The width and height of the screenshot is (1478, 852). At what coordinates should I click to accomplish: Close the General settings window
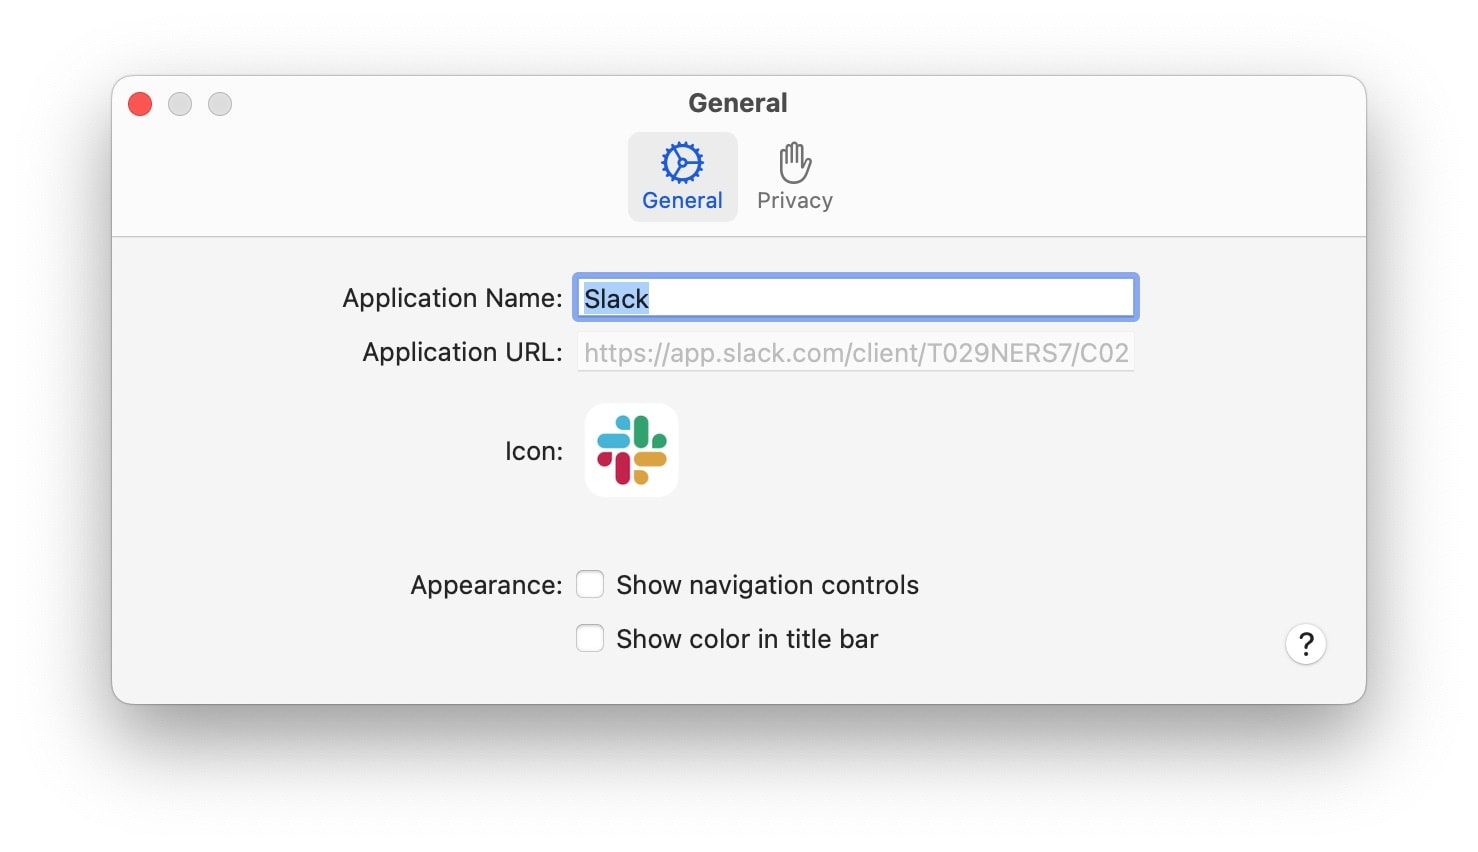pos(140,104)
